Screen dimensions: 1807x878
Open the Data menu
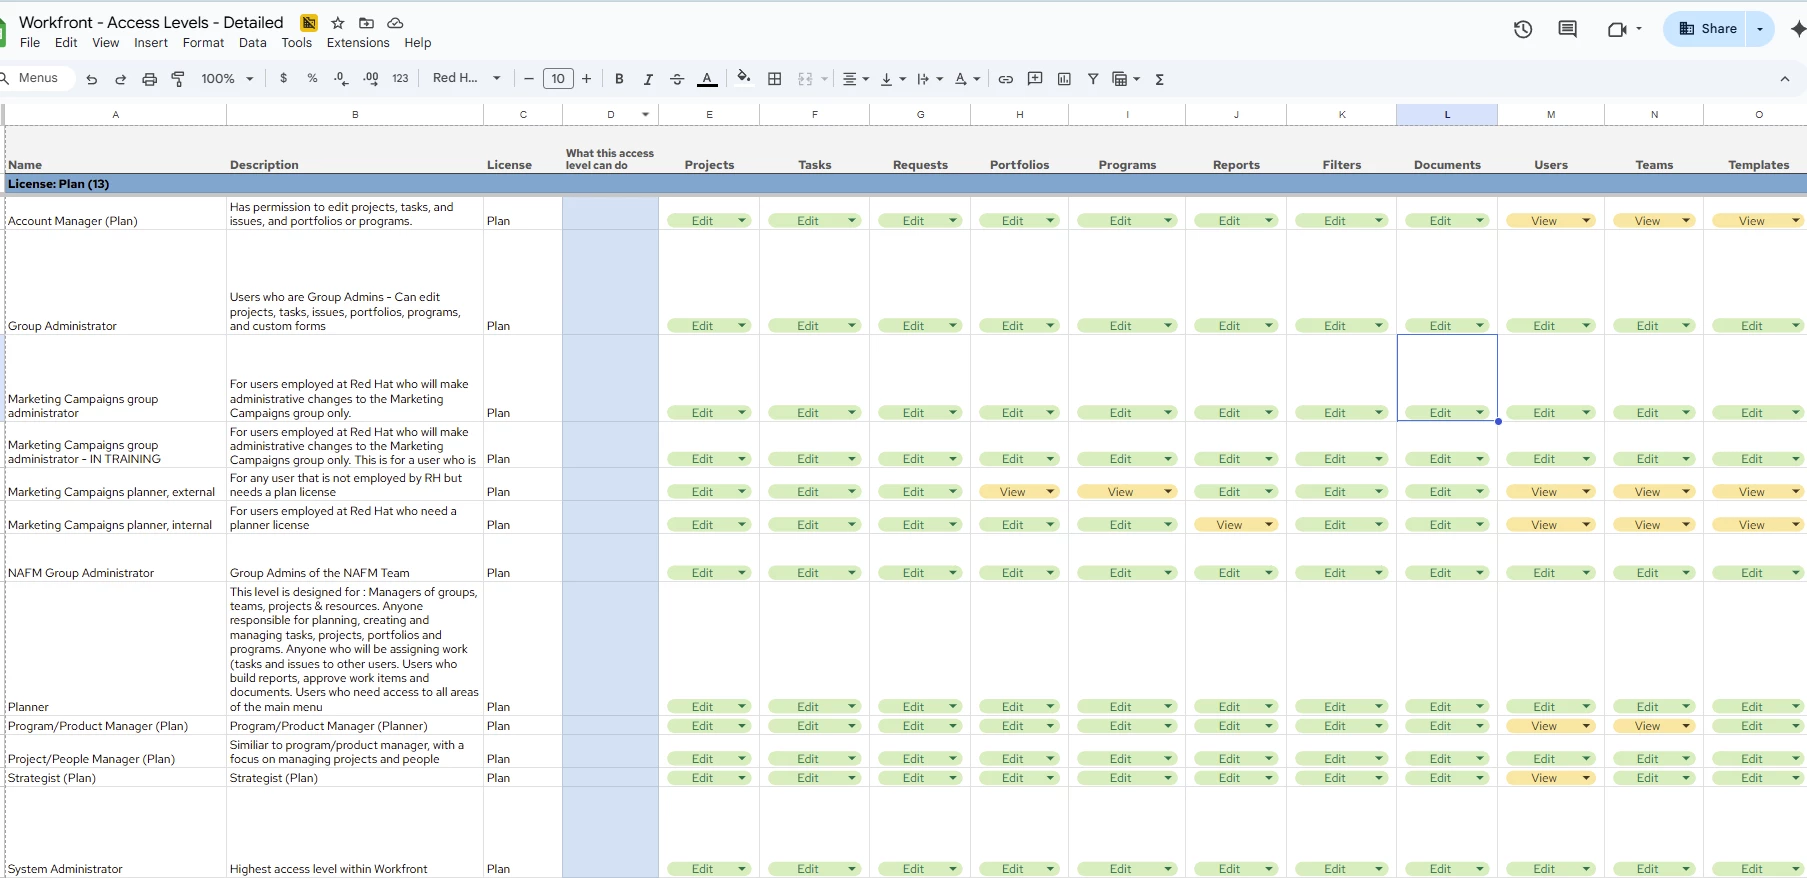point(253,43)
